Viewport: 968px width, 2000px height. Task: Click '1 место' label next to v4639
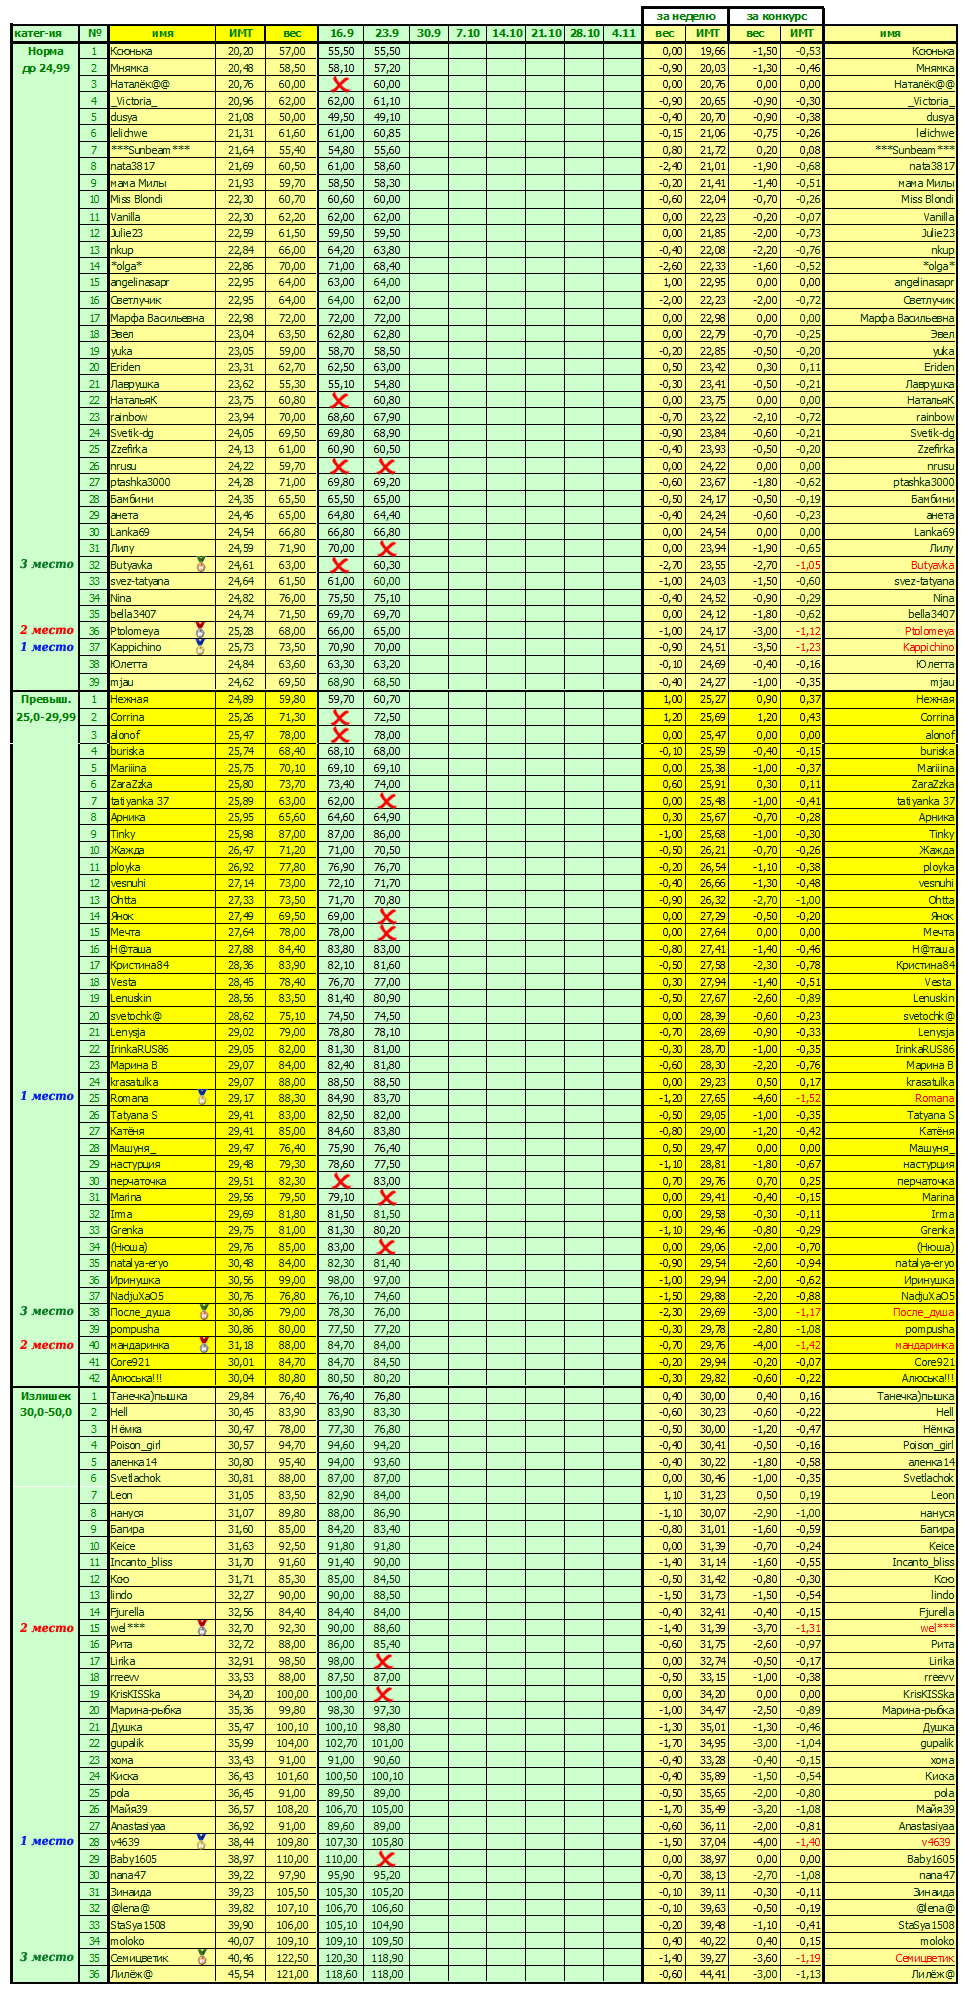coord(47,1841)
